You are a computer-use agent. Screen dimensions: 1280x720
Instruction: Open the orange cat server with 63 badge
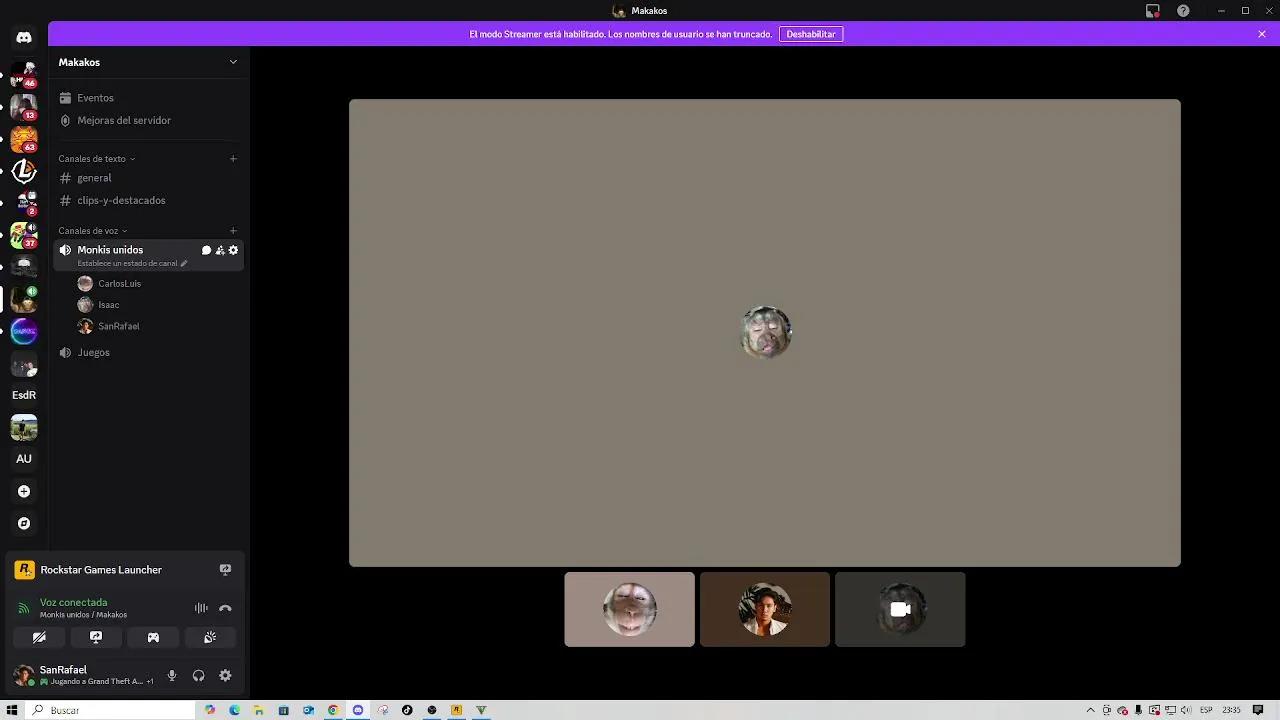coord(24,139)
